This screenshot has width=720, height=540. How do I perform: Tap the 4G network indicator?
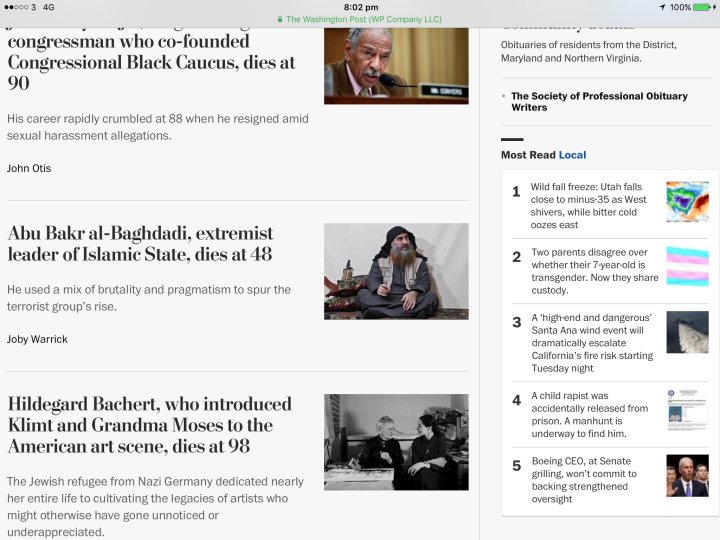tap(49, 7)
